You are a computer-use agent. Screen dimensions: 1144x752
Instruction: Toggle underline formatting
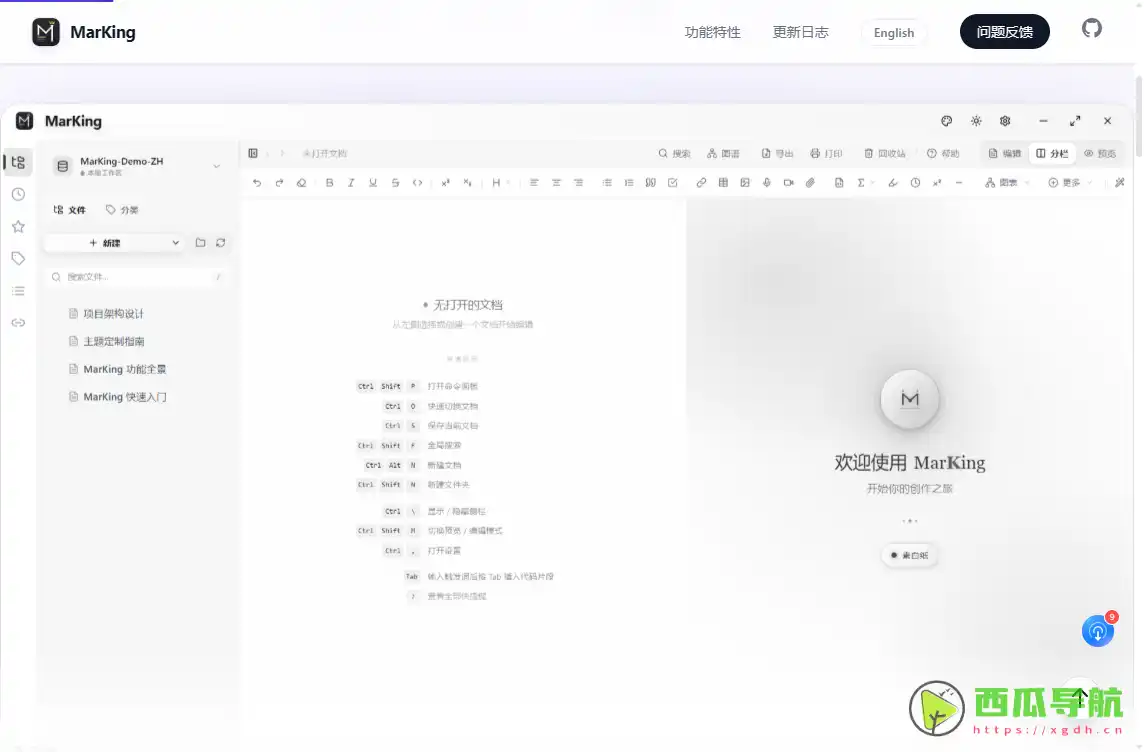tap(373, 183)
